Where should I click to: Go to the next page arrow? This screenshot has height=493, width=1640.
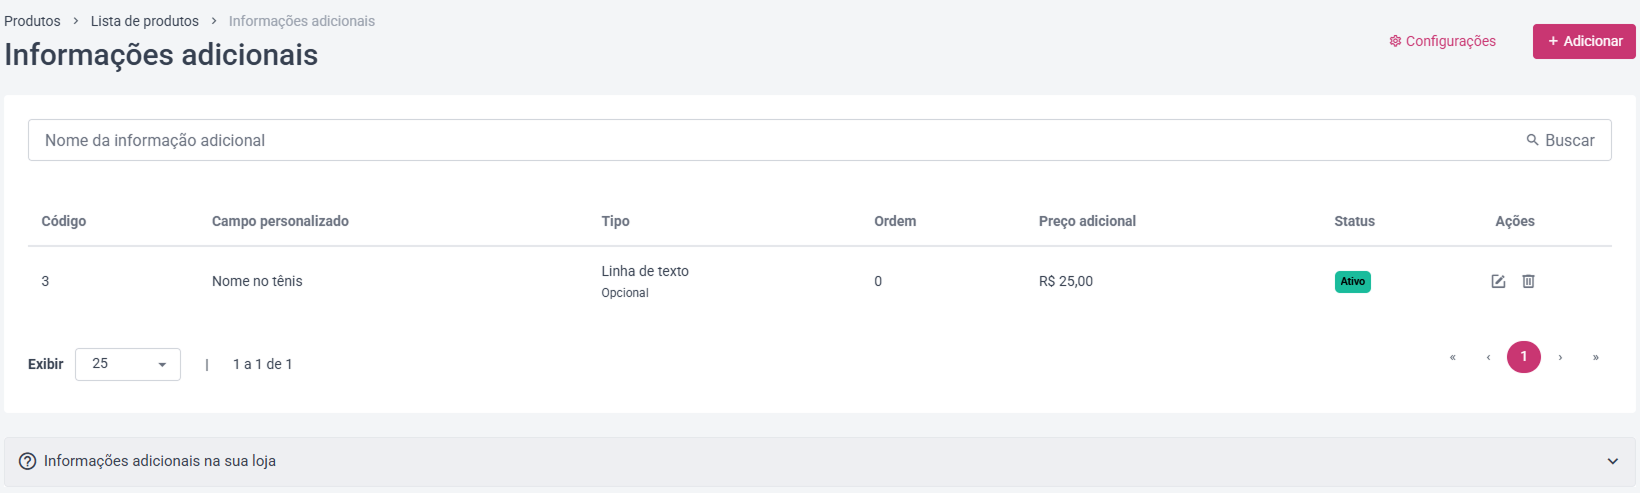click(1560, 357)
